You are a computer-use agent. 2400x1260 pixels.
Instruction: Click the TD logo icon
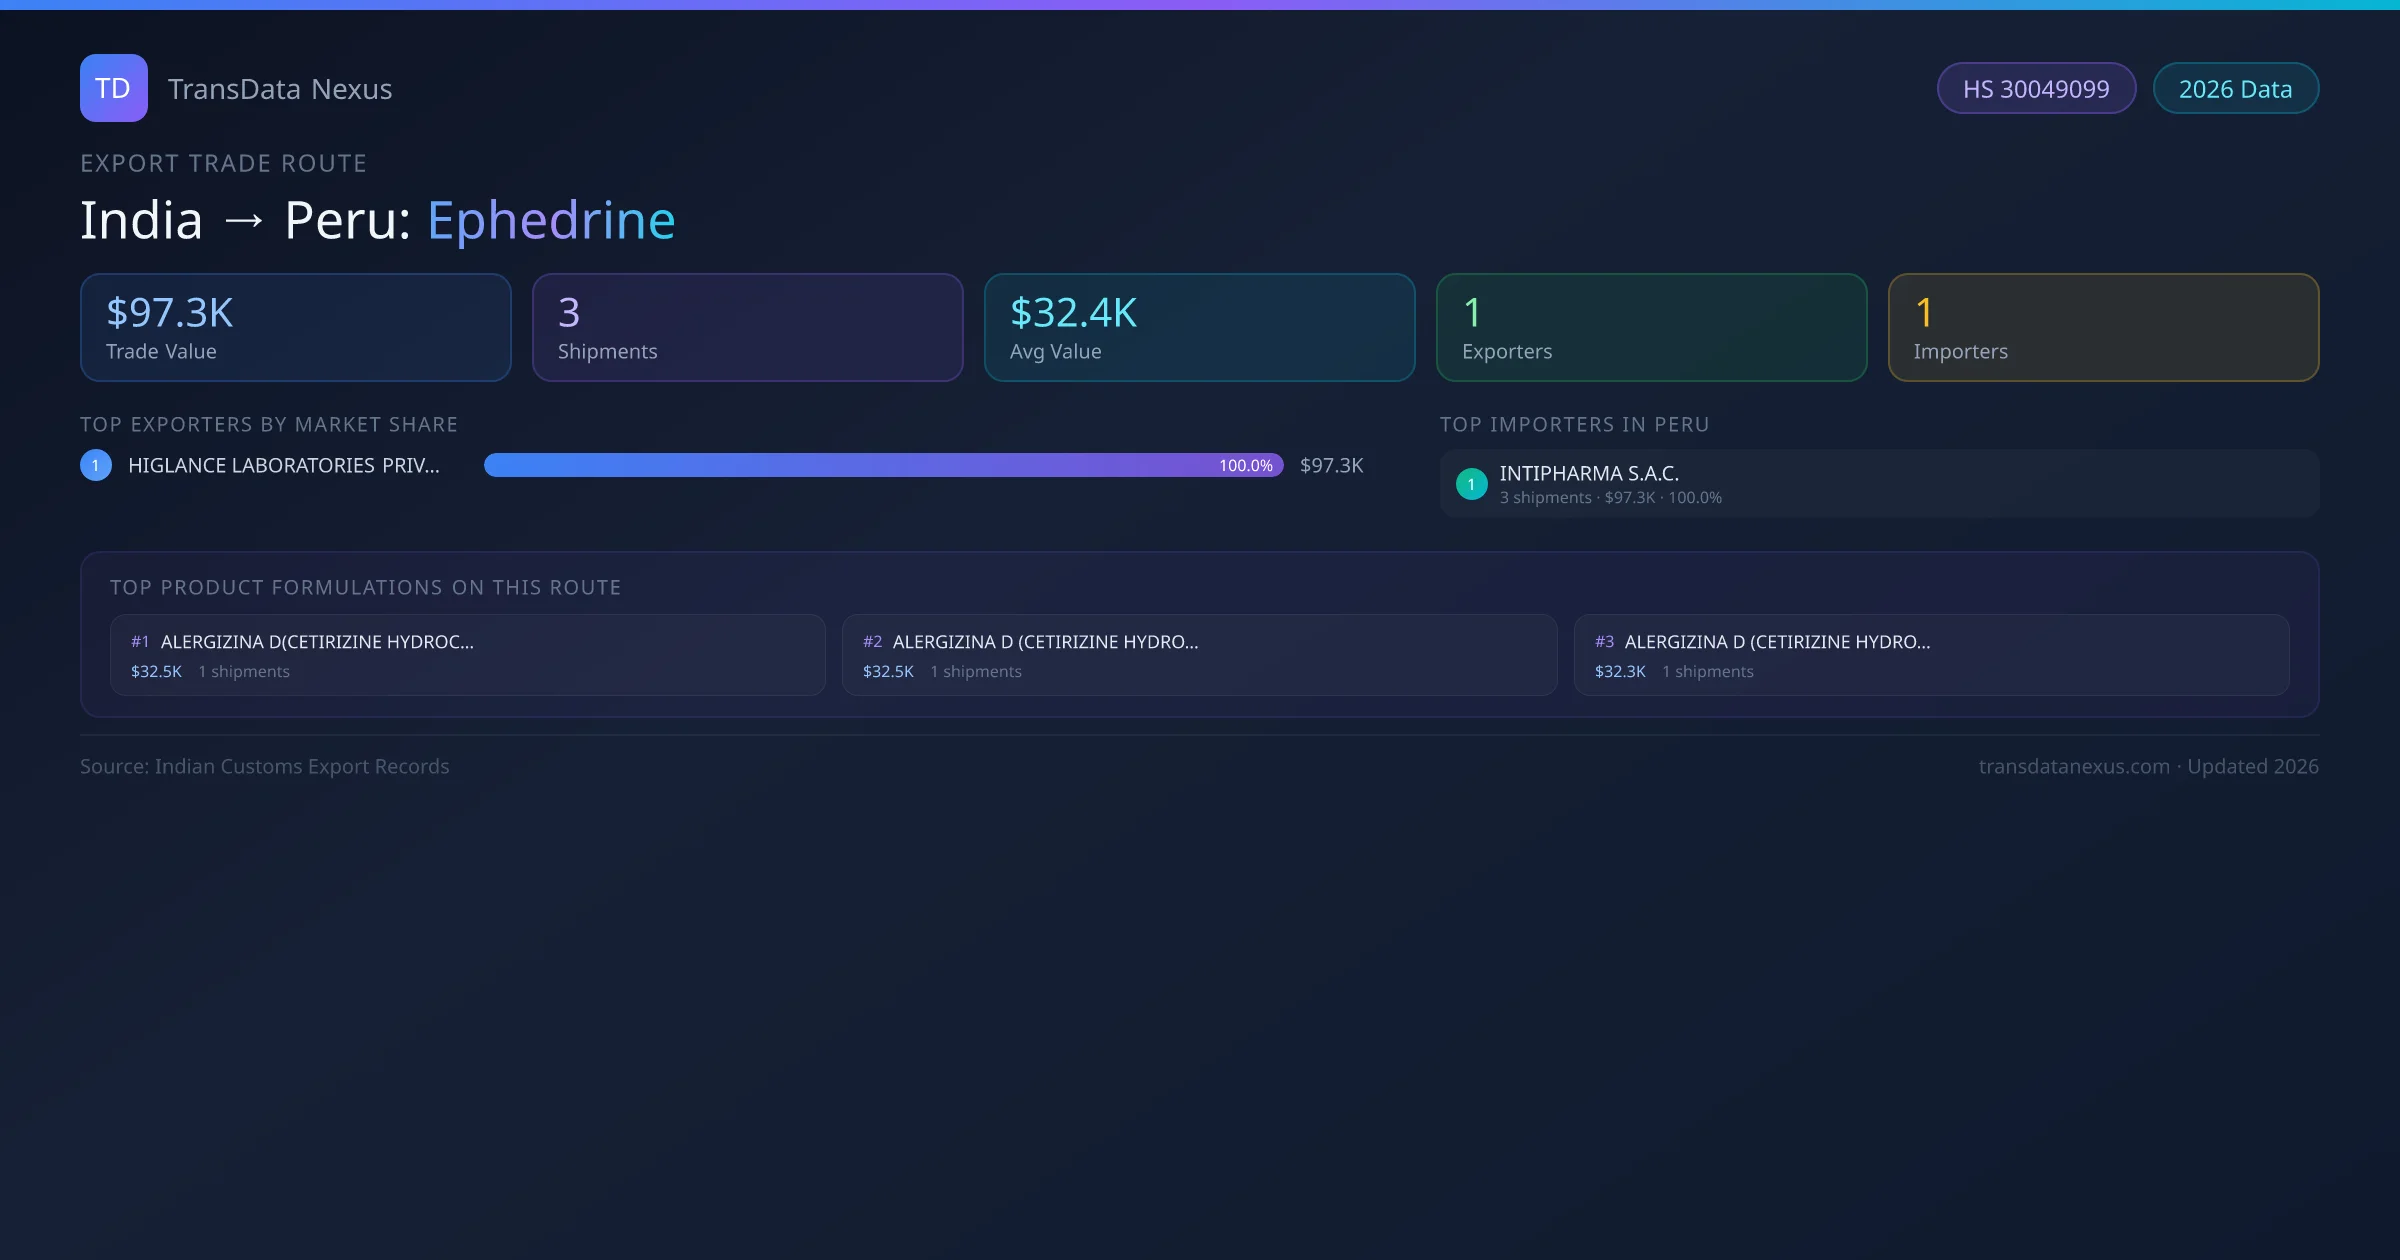pyautogui.click(x=113, y=88)
